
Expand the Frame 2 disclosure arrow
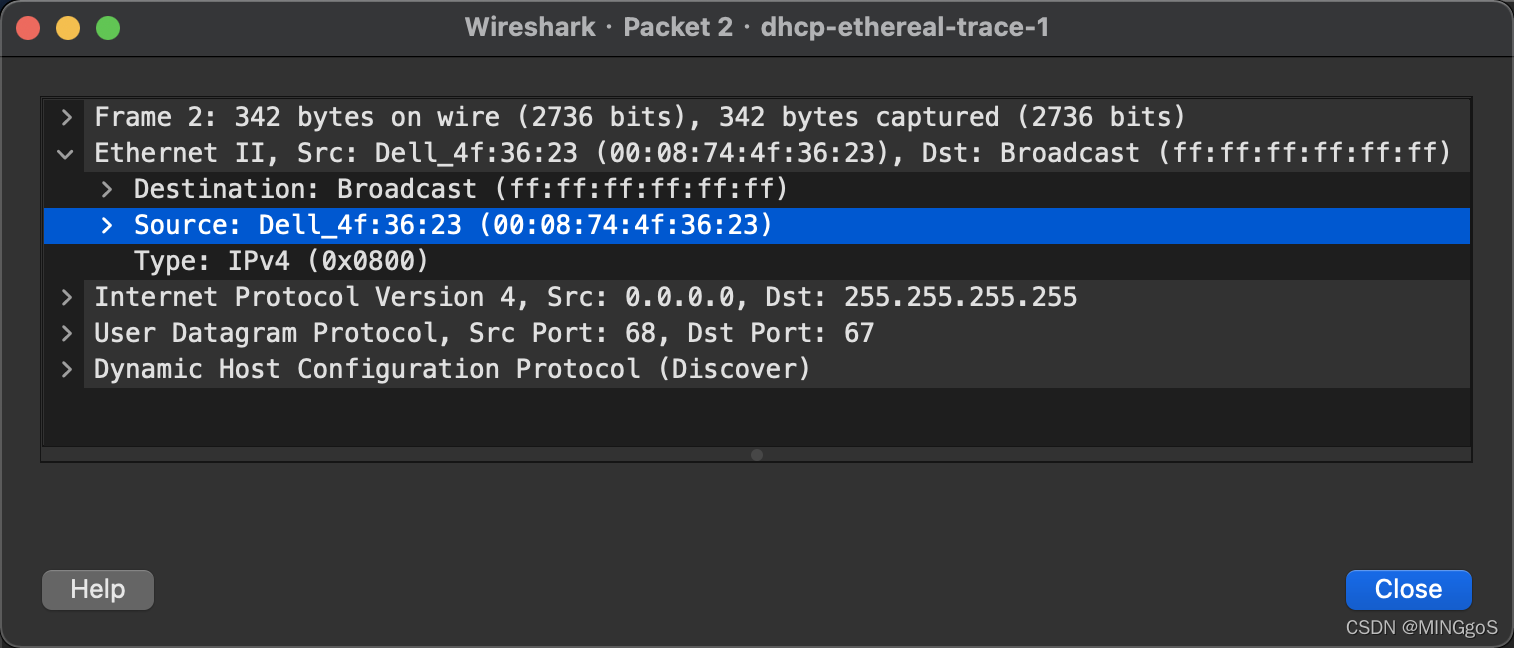(x=66, y=118)
